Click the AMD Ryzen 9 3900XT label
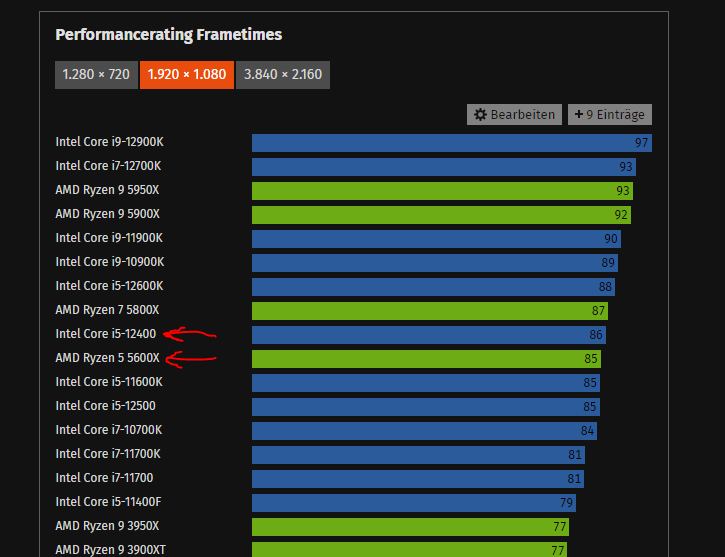 coord(111,550)
